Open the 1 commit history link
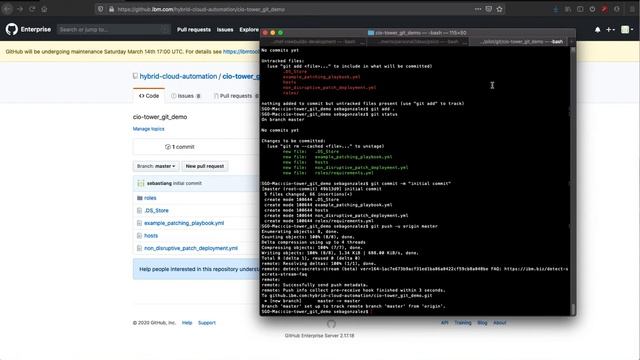The height and width of the screenshot is (360, 640). click(x=180, y=147)
